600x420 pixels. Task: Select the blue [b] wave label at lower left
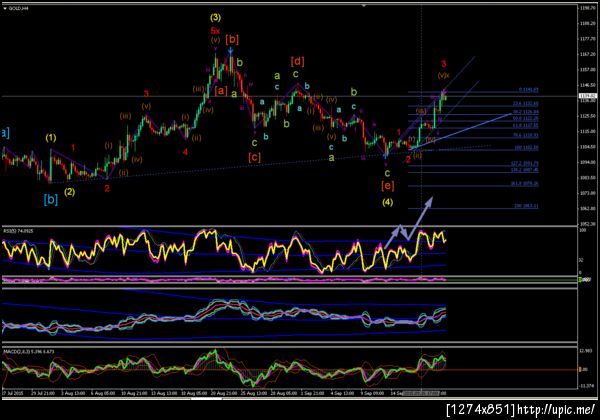point(51,199)
